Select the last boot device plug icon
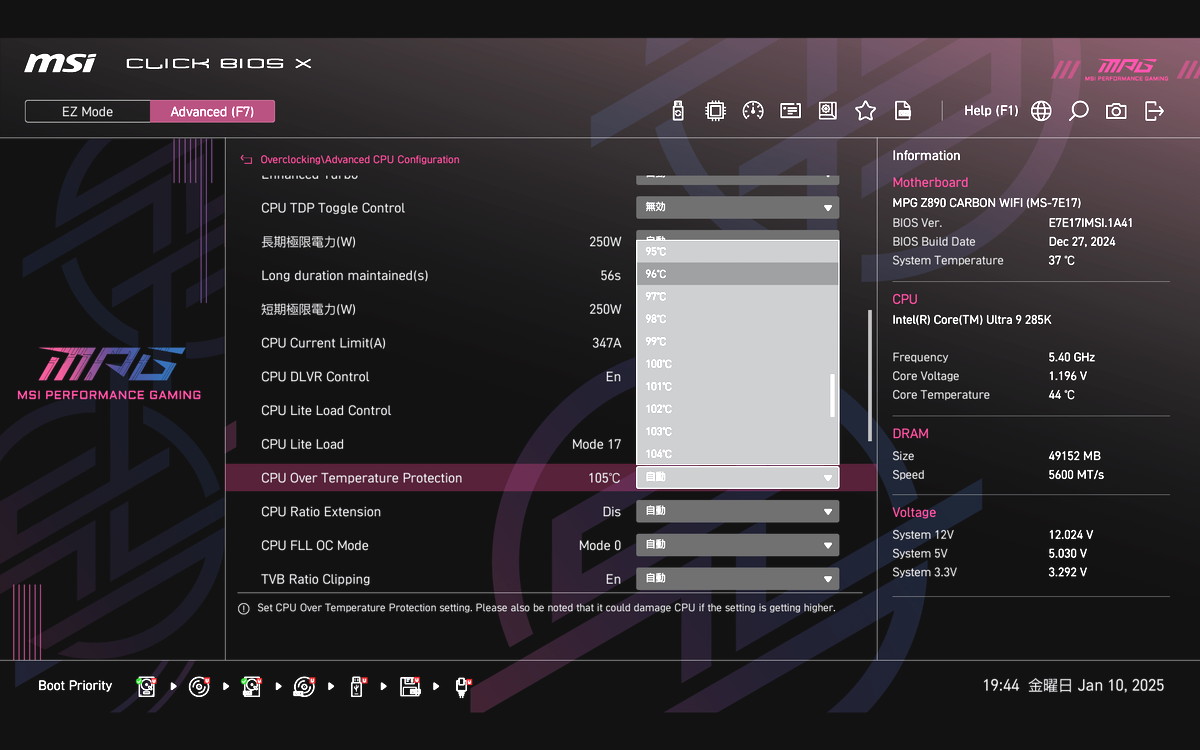1200x750 pixels. click(x=462, y=686)
